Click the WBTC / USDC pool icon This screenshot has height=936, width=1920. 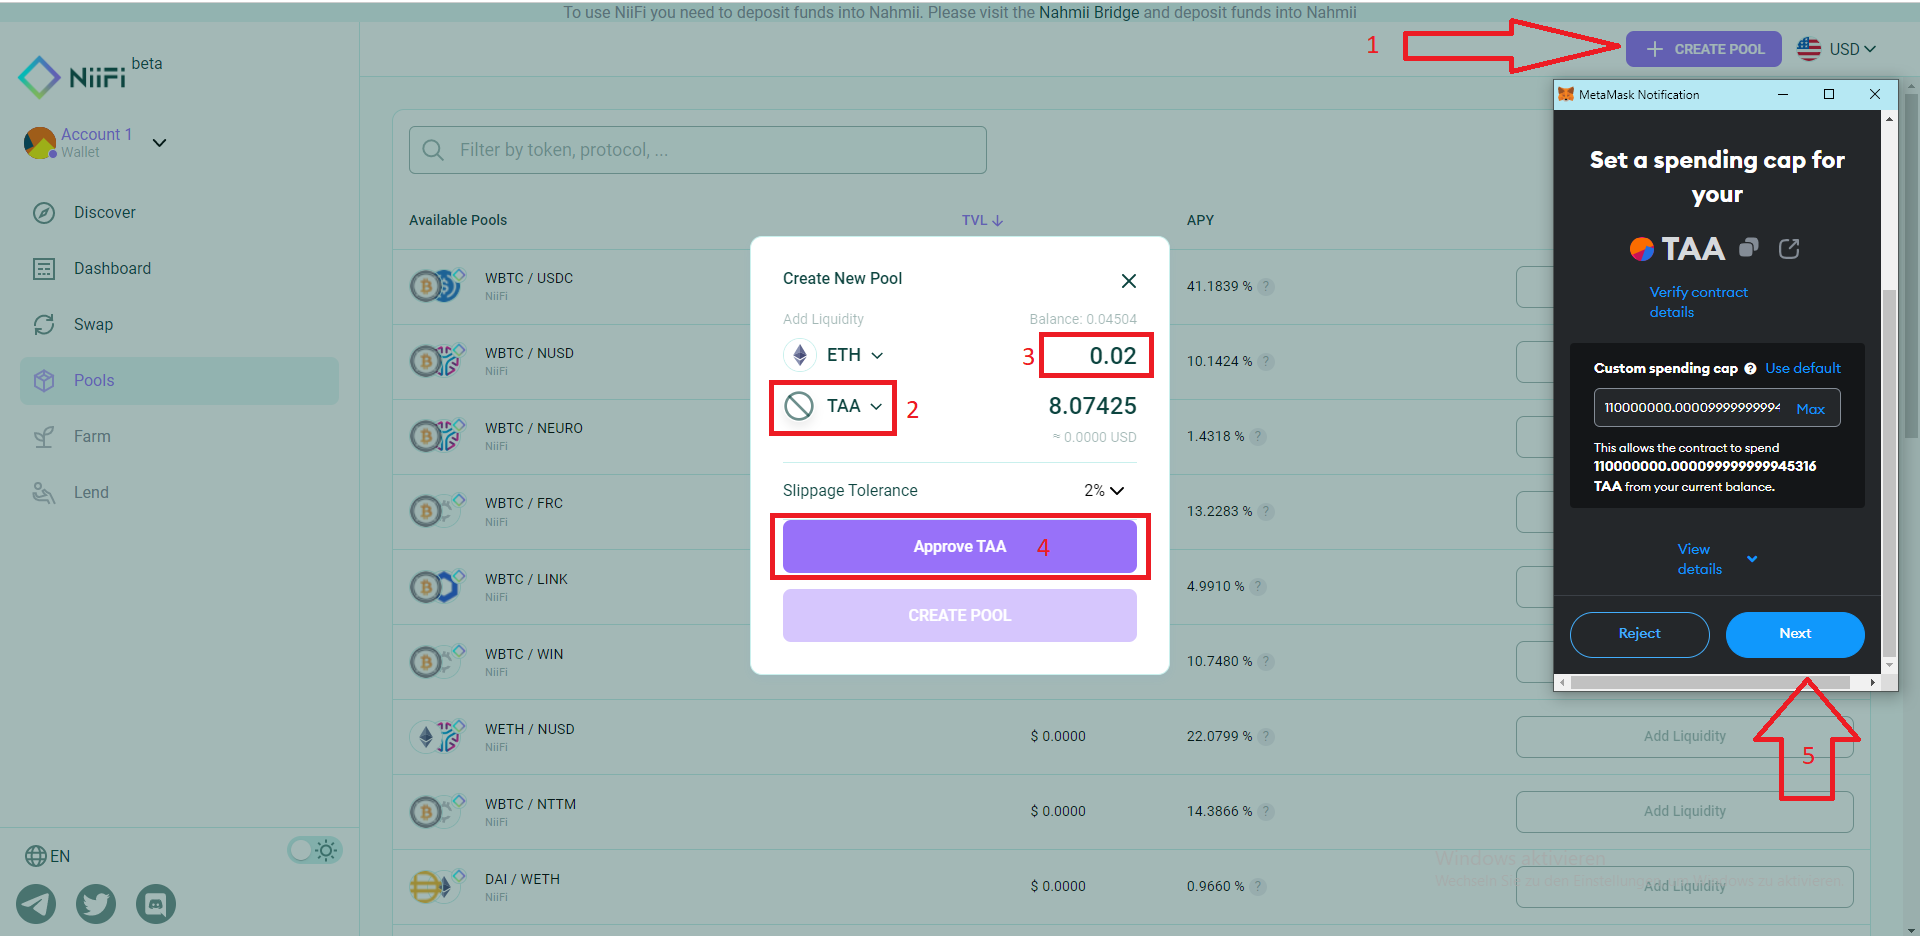click(438, 286)
